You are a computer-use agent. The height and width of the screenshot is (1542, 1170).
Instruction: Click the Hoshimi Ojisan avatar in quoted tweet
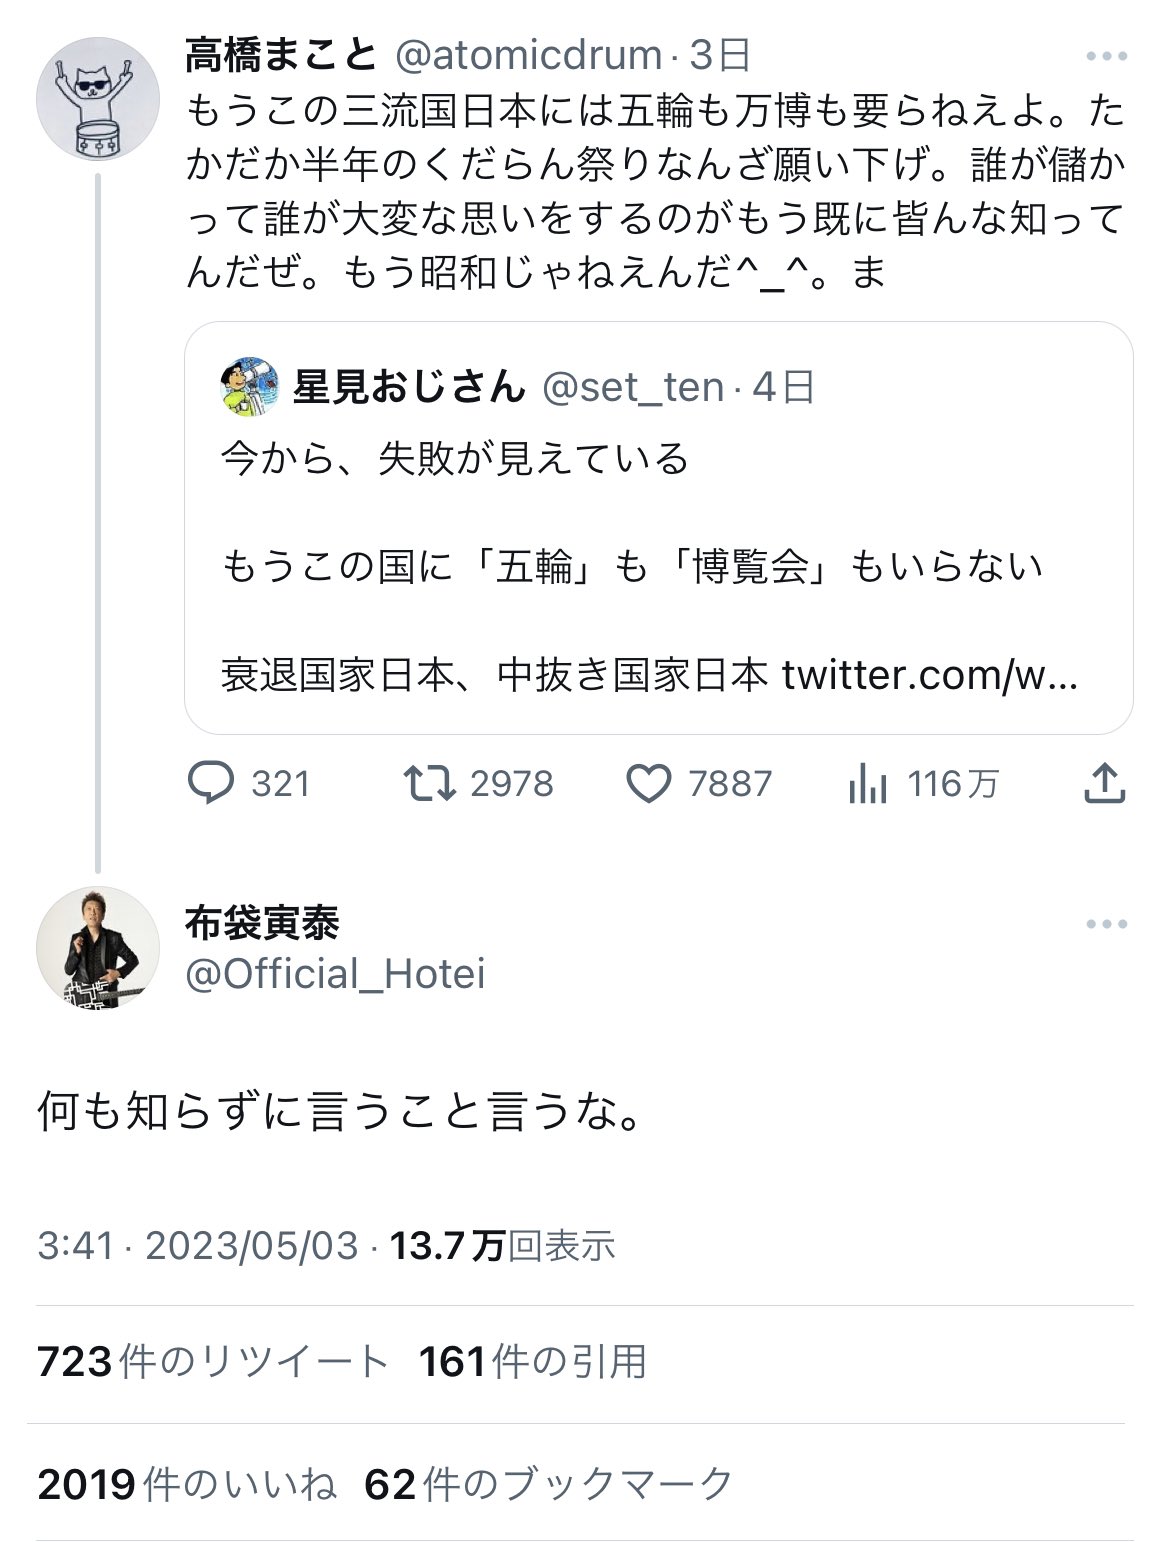pos(249,390)
